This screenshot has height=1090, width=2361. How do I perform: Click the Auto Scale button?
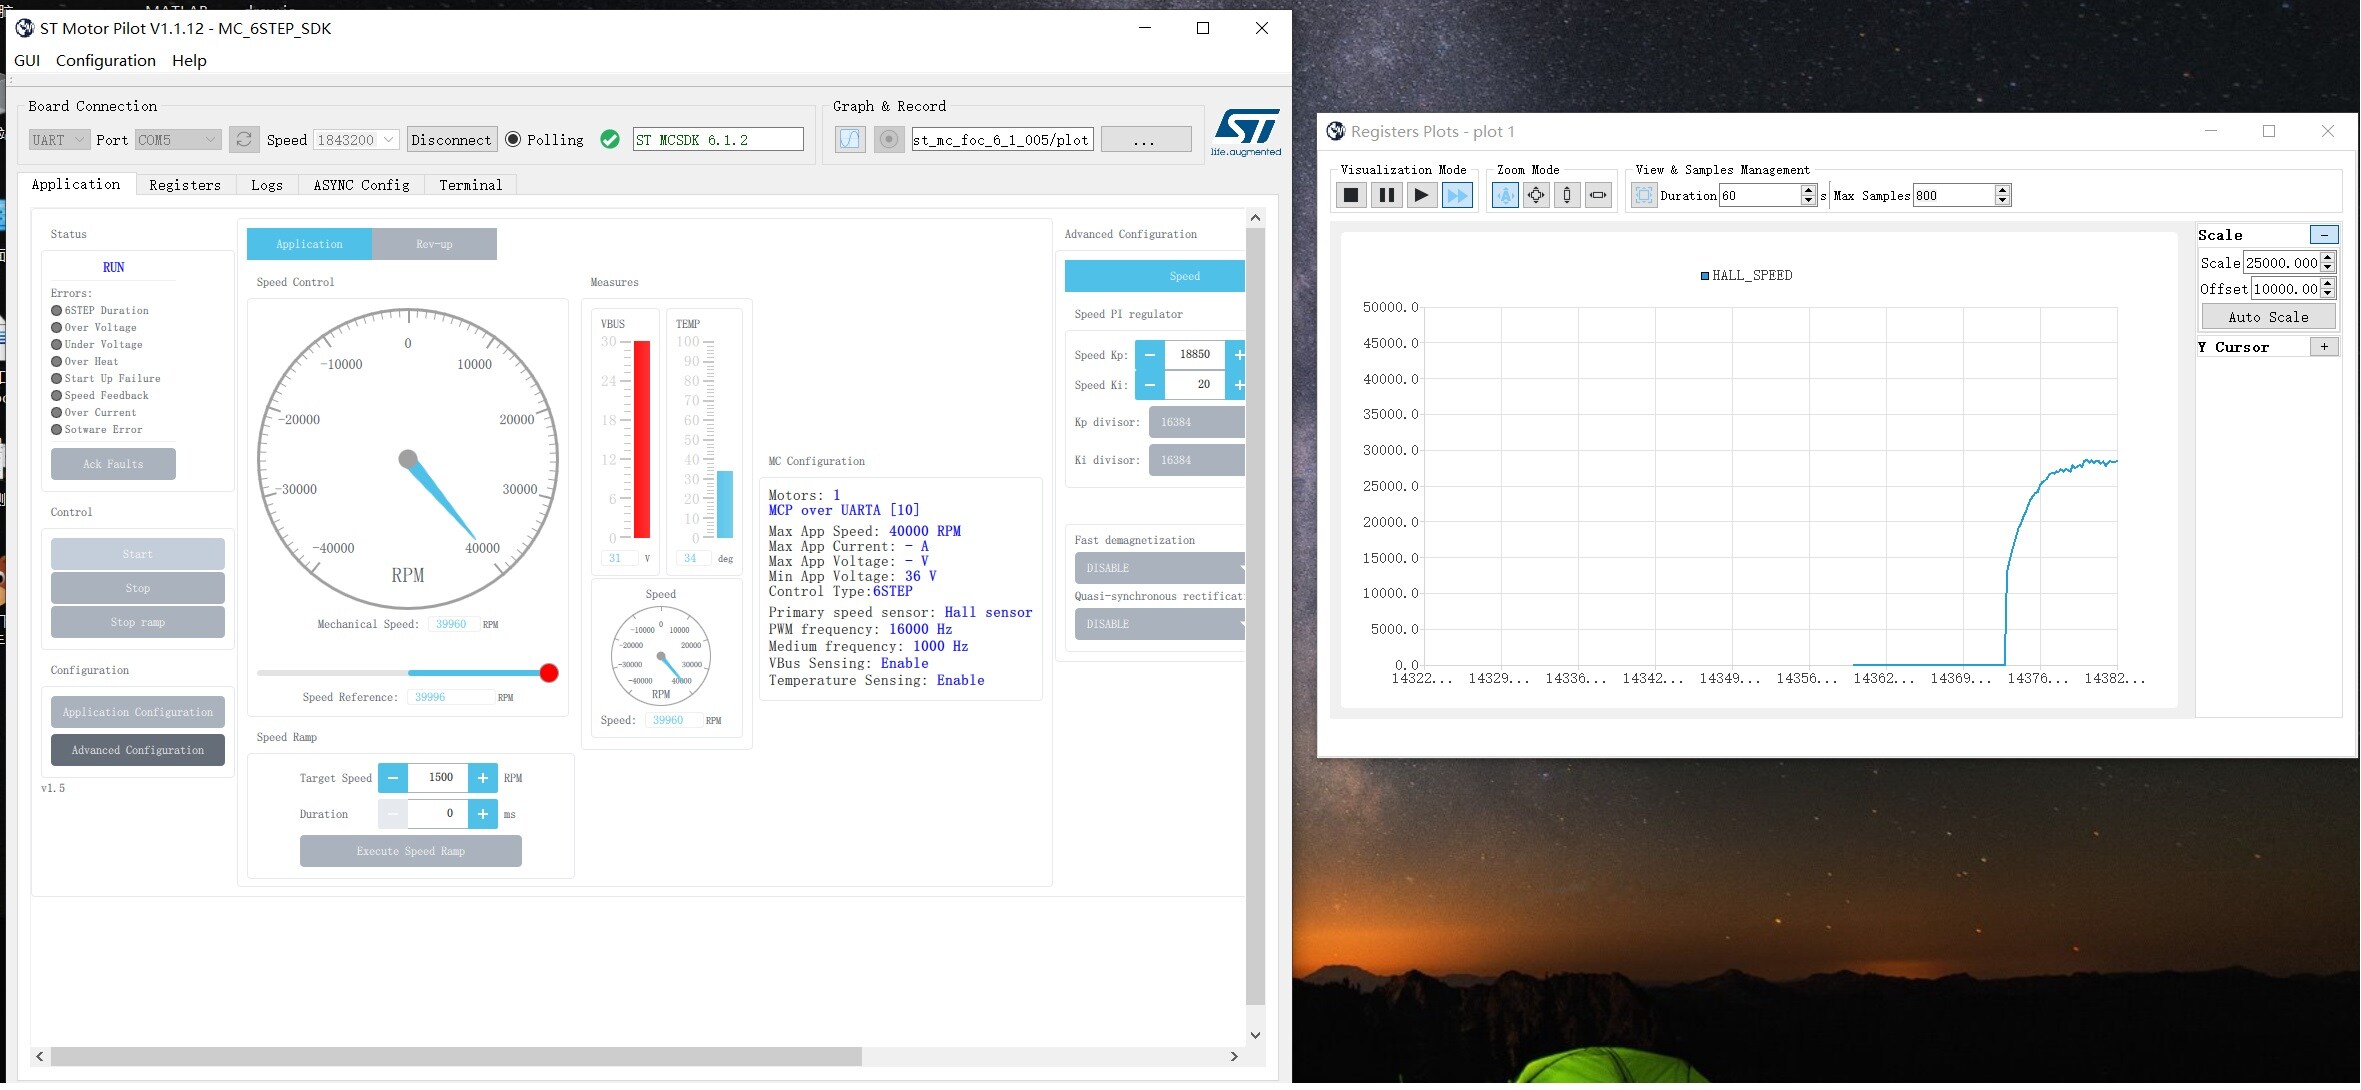tap(2268, 317)
